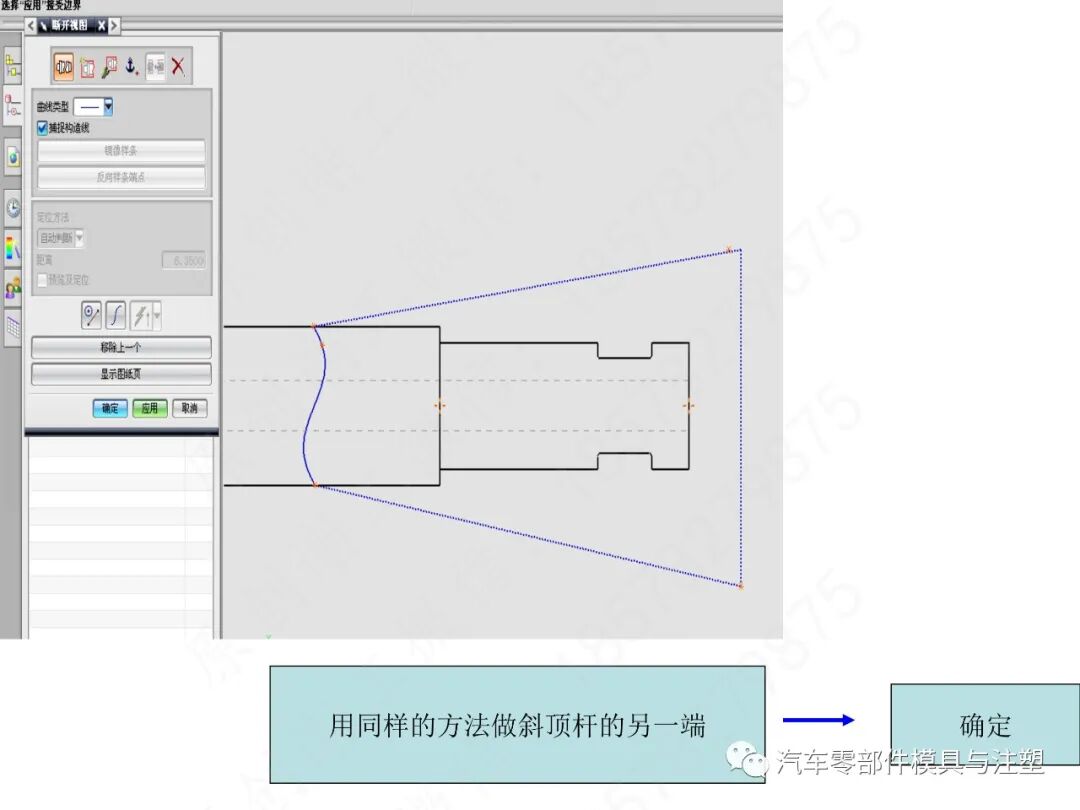Click the 确定 button

point(110,408)
